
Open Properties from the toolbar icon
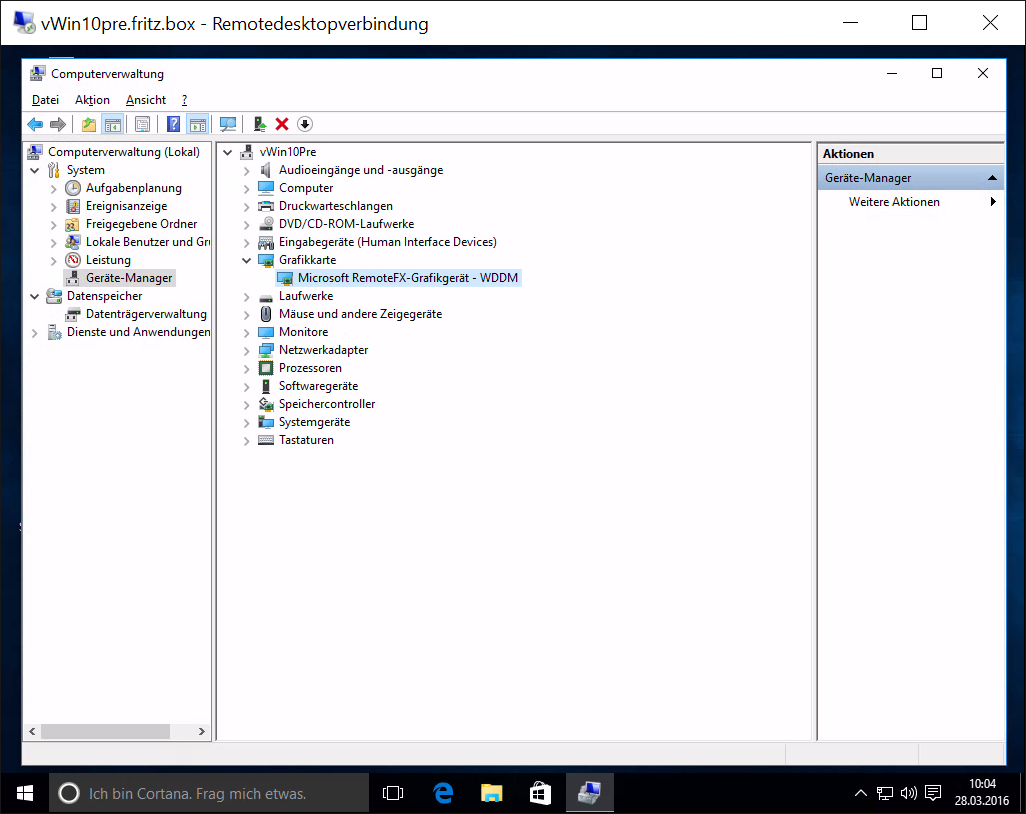142,124
